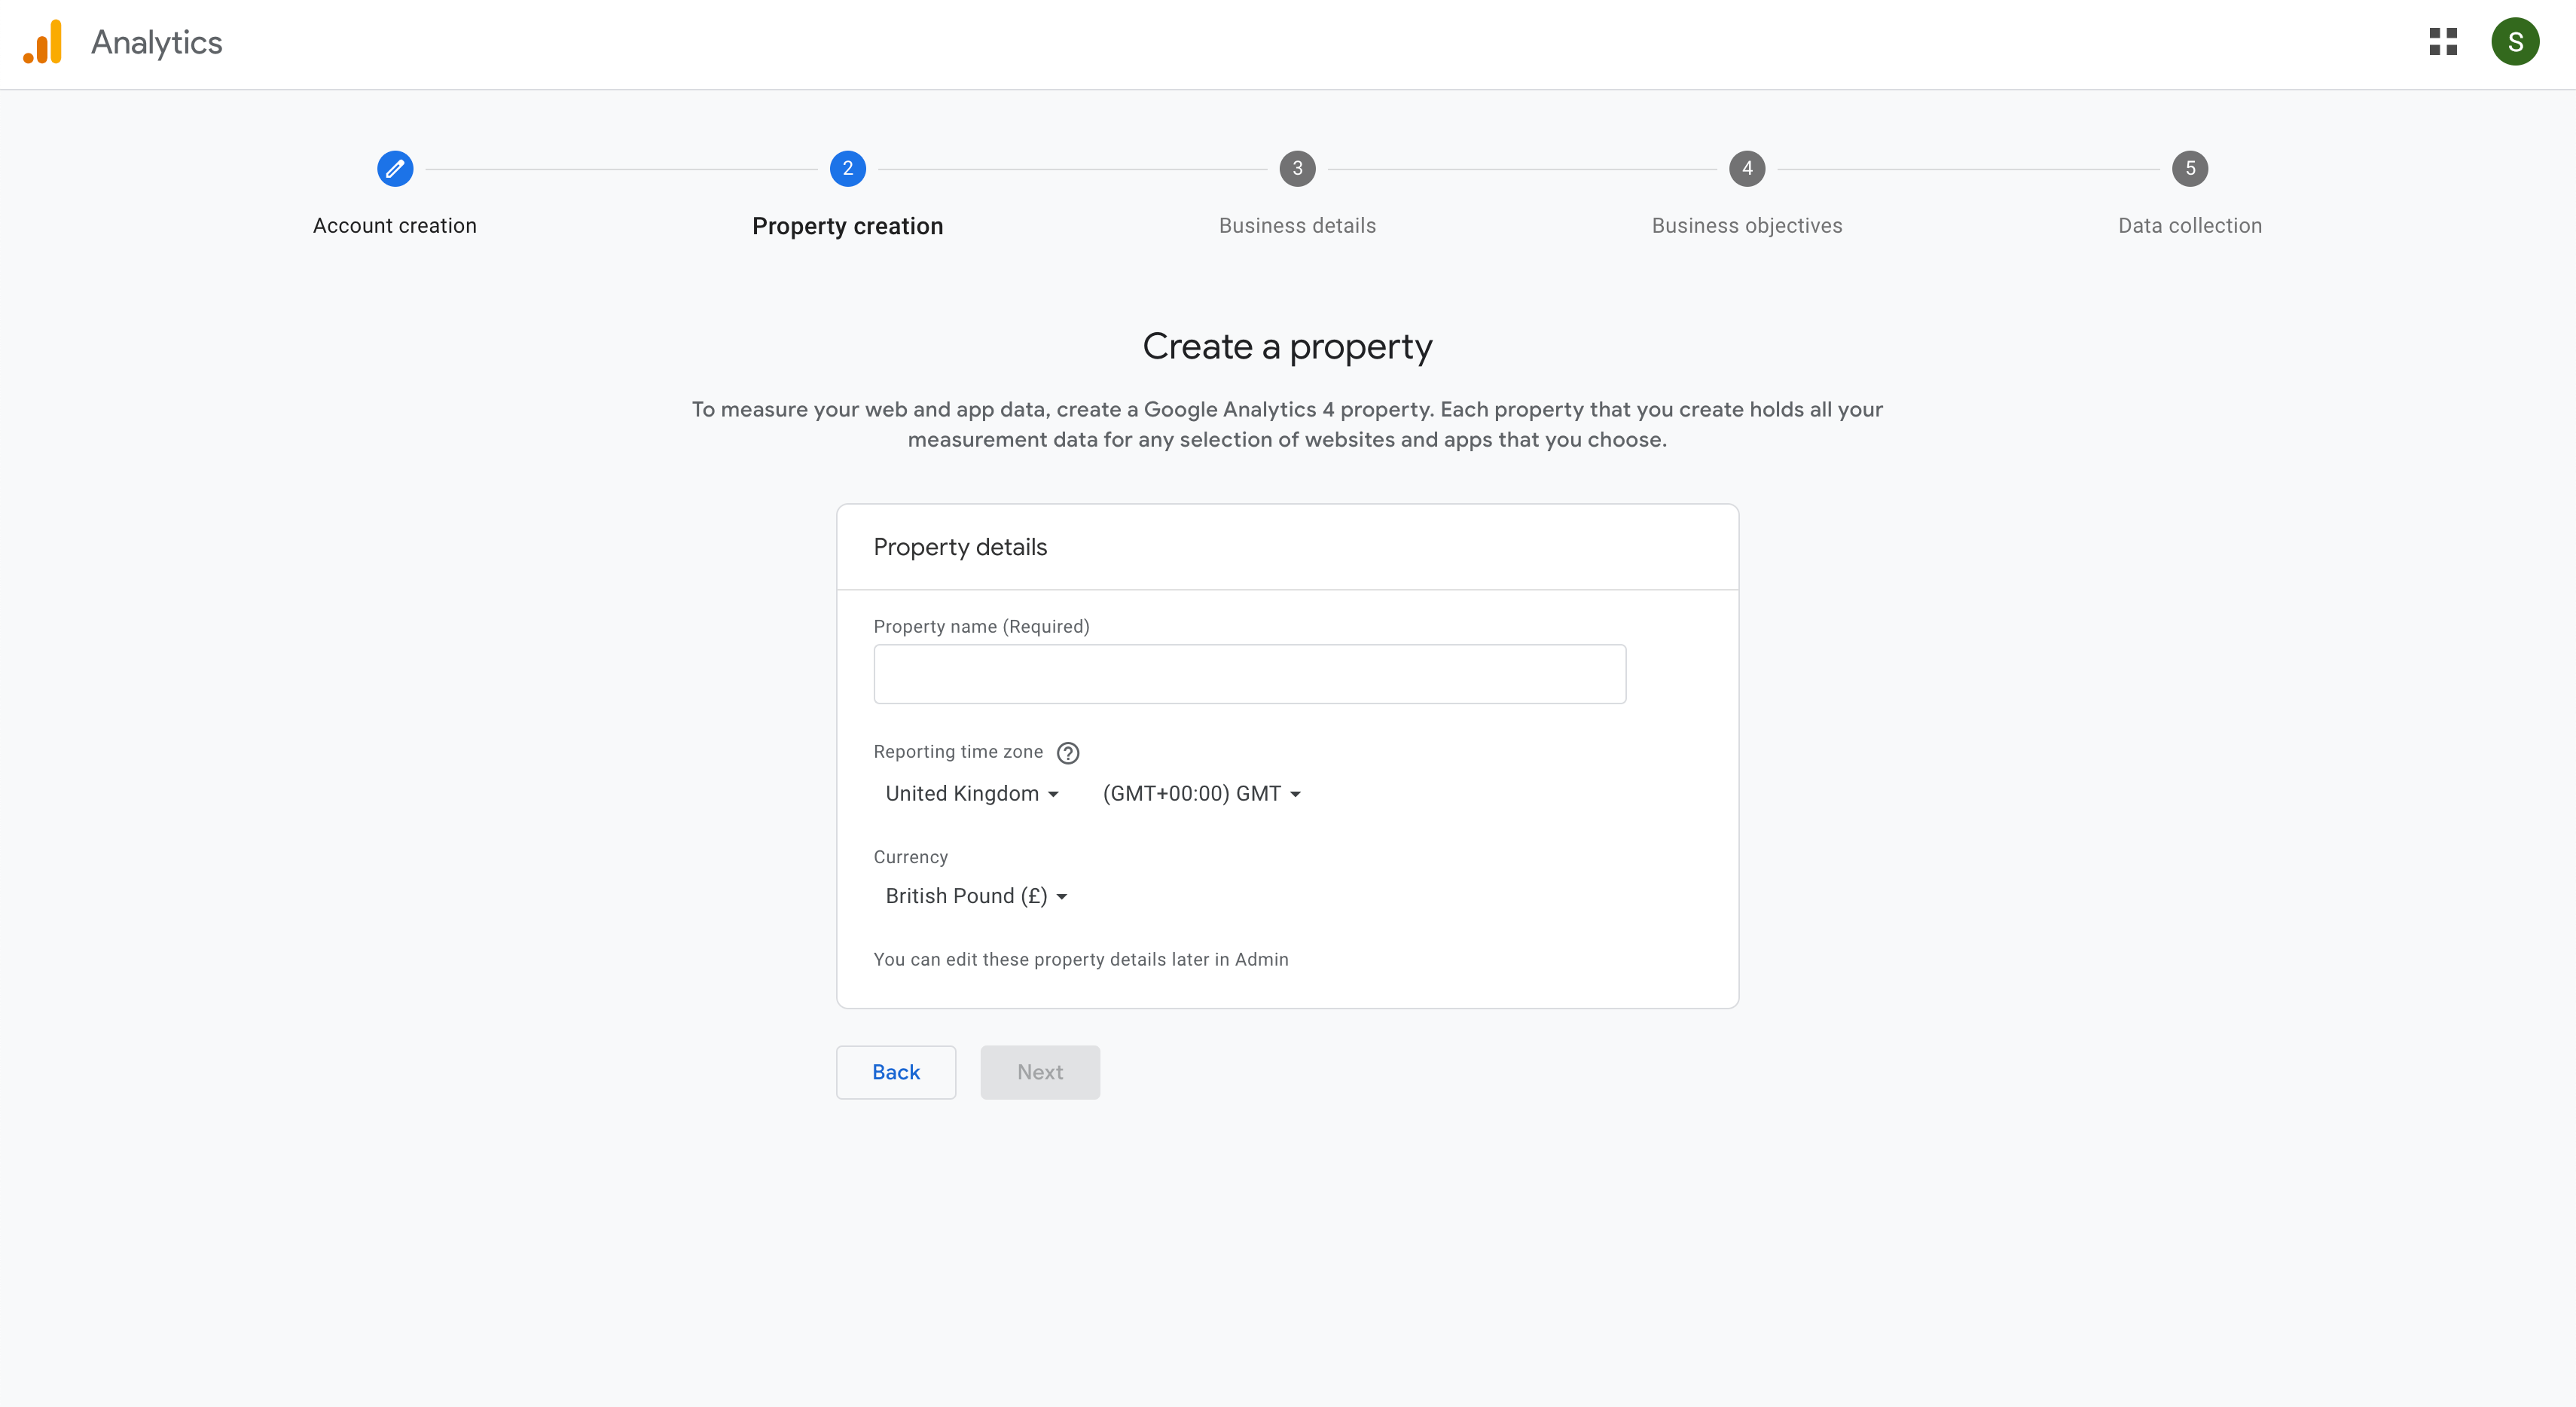Viewport: 2576px width, 1407px height.
Task: Expand the British Pound currency dropdown
Action: (975, 896)
